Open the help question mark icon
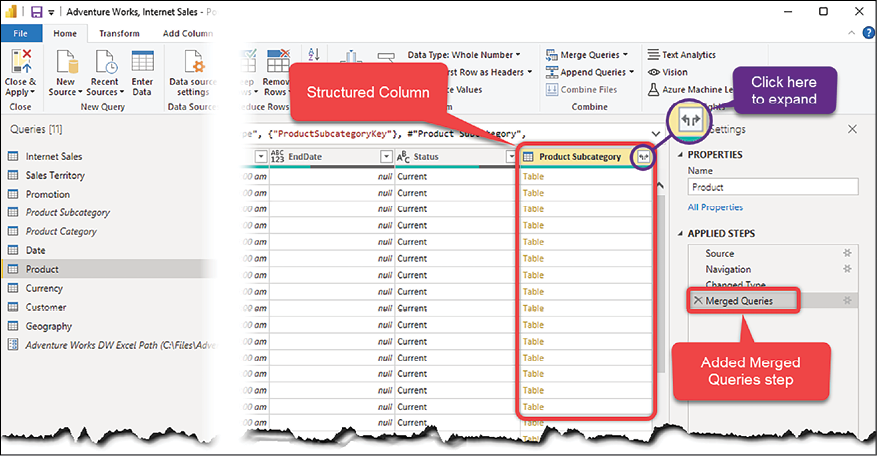The height and width of the screenshot is (456, 877). pos(869,33)
